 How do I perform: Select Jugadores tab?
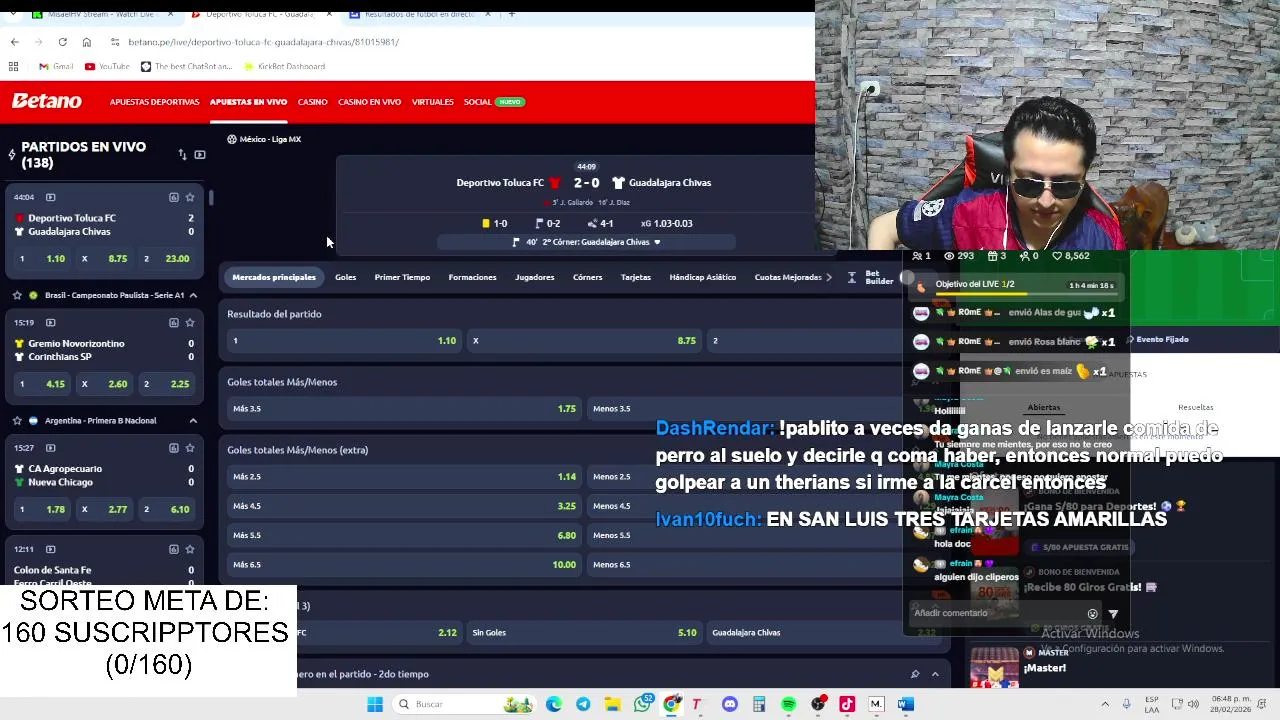click(534, 277)
